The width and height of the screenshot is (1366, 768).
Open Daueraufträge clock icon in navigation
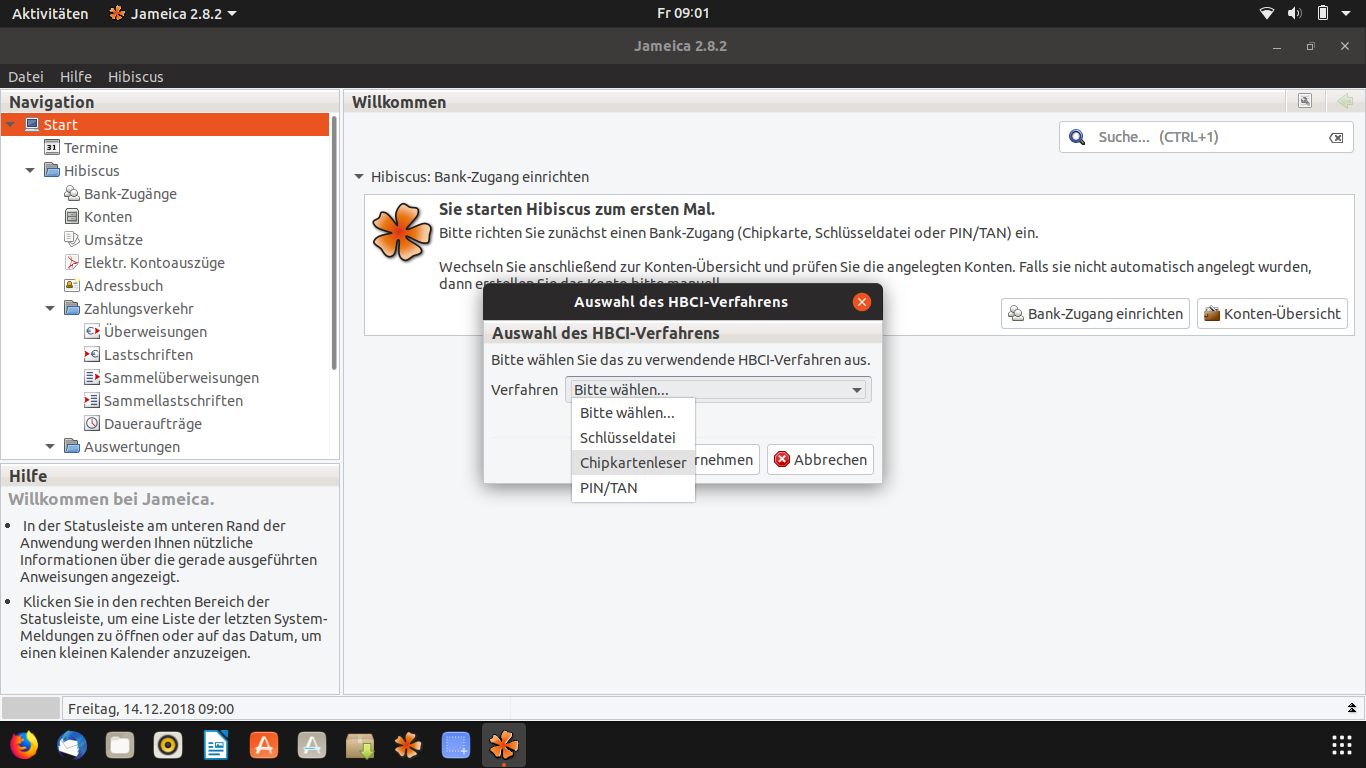[92, 423]
